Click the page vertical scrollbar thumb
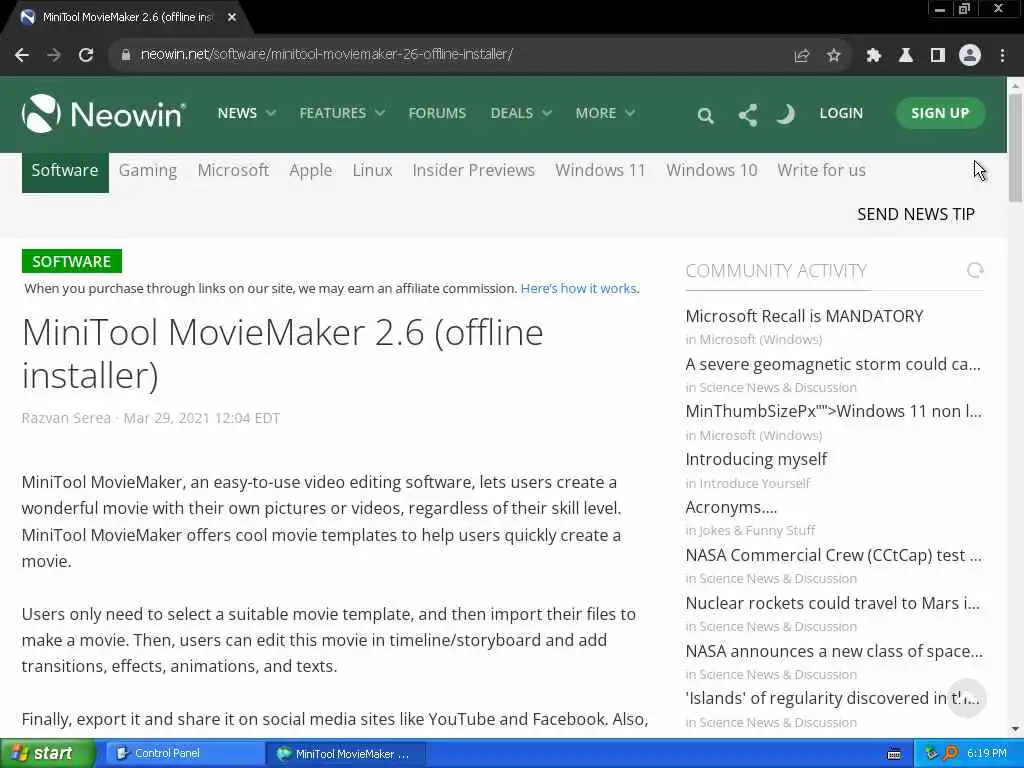Viewport: 1024px width, 768px height. pos(1015,148)
